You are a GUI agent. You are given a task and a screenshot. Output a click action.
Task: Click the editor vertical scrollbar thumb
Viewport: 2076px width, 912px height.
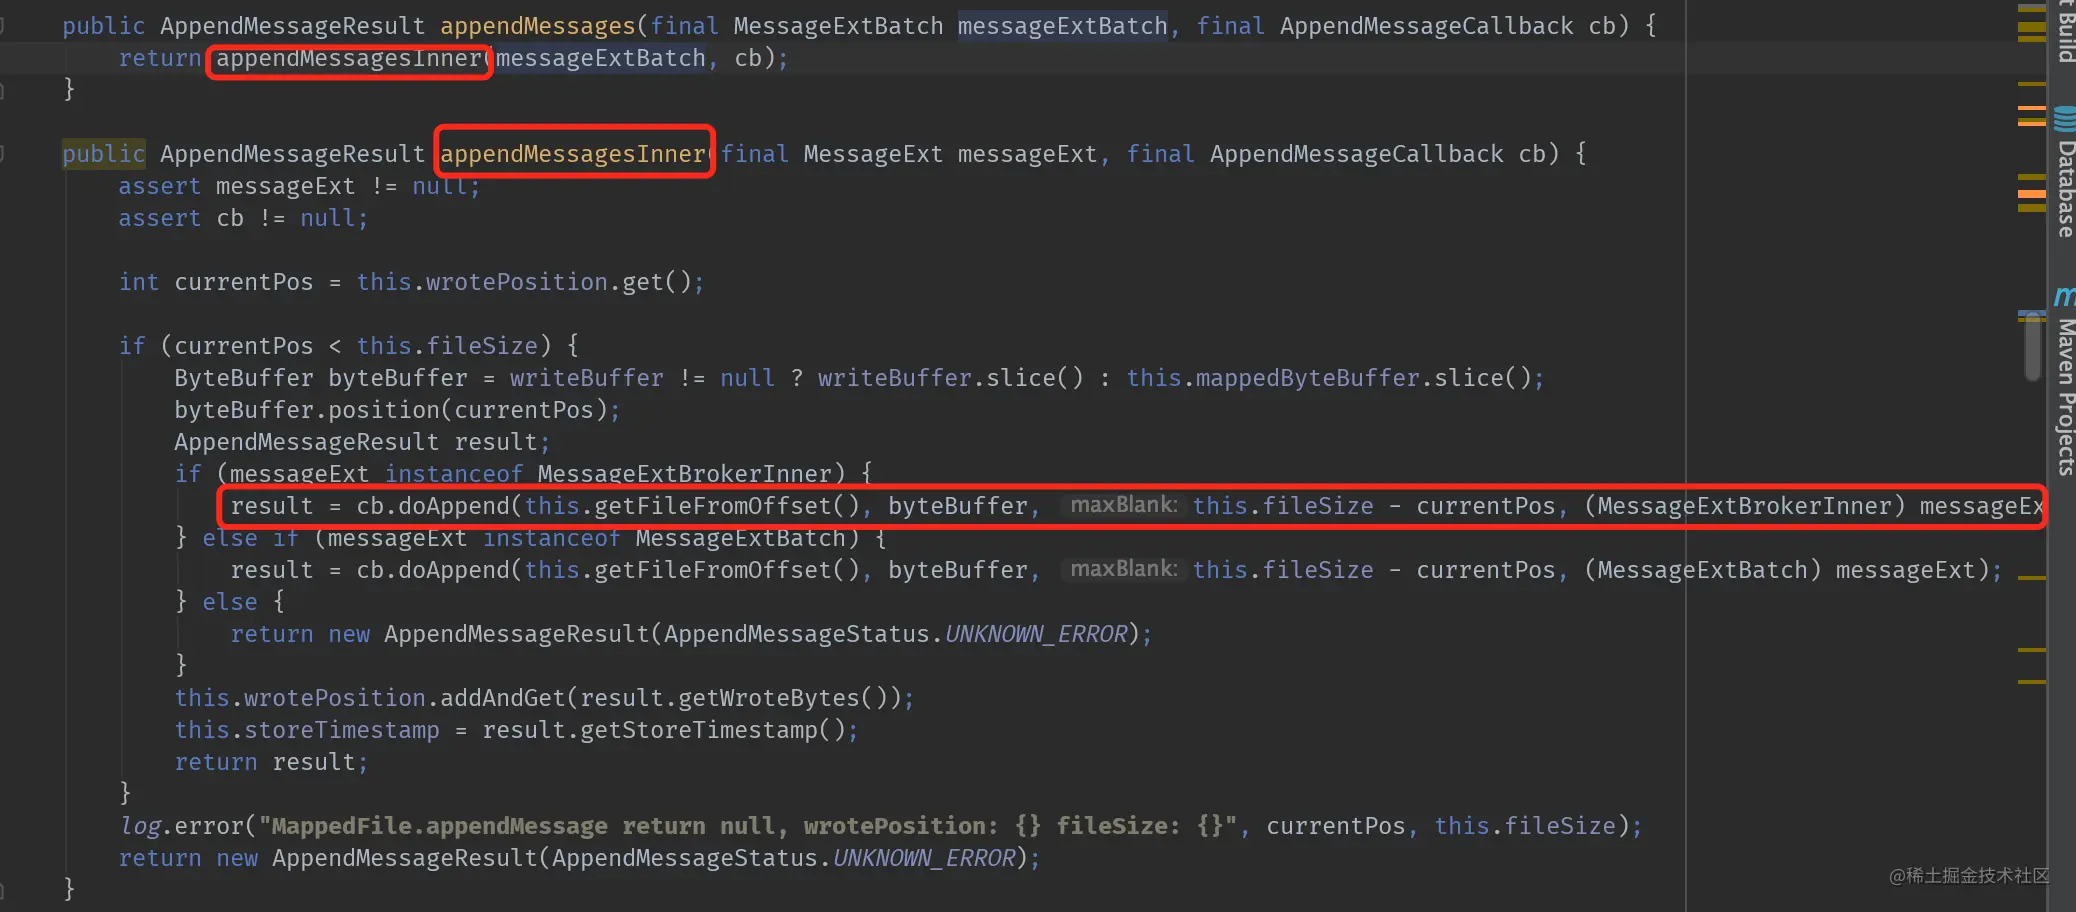pyautogui.click(x=2033, y=346)
